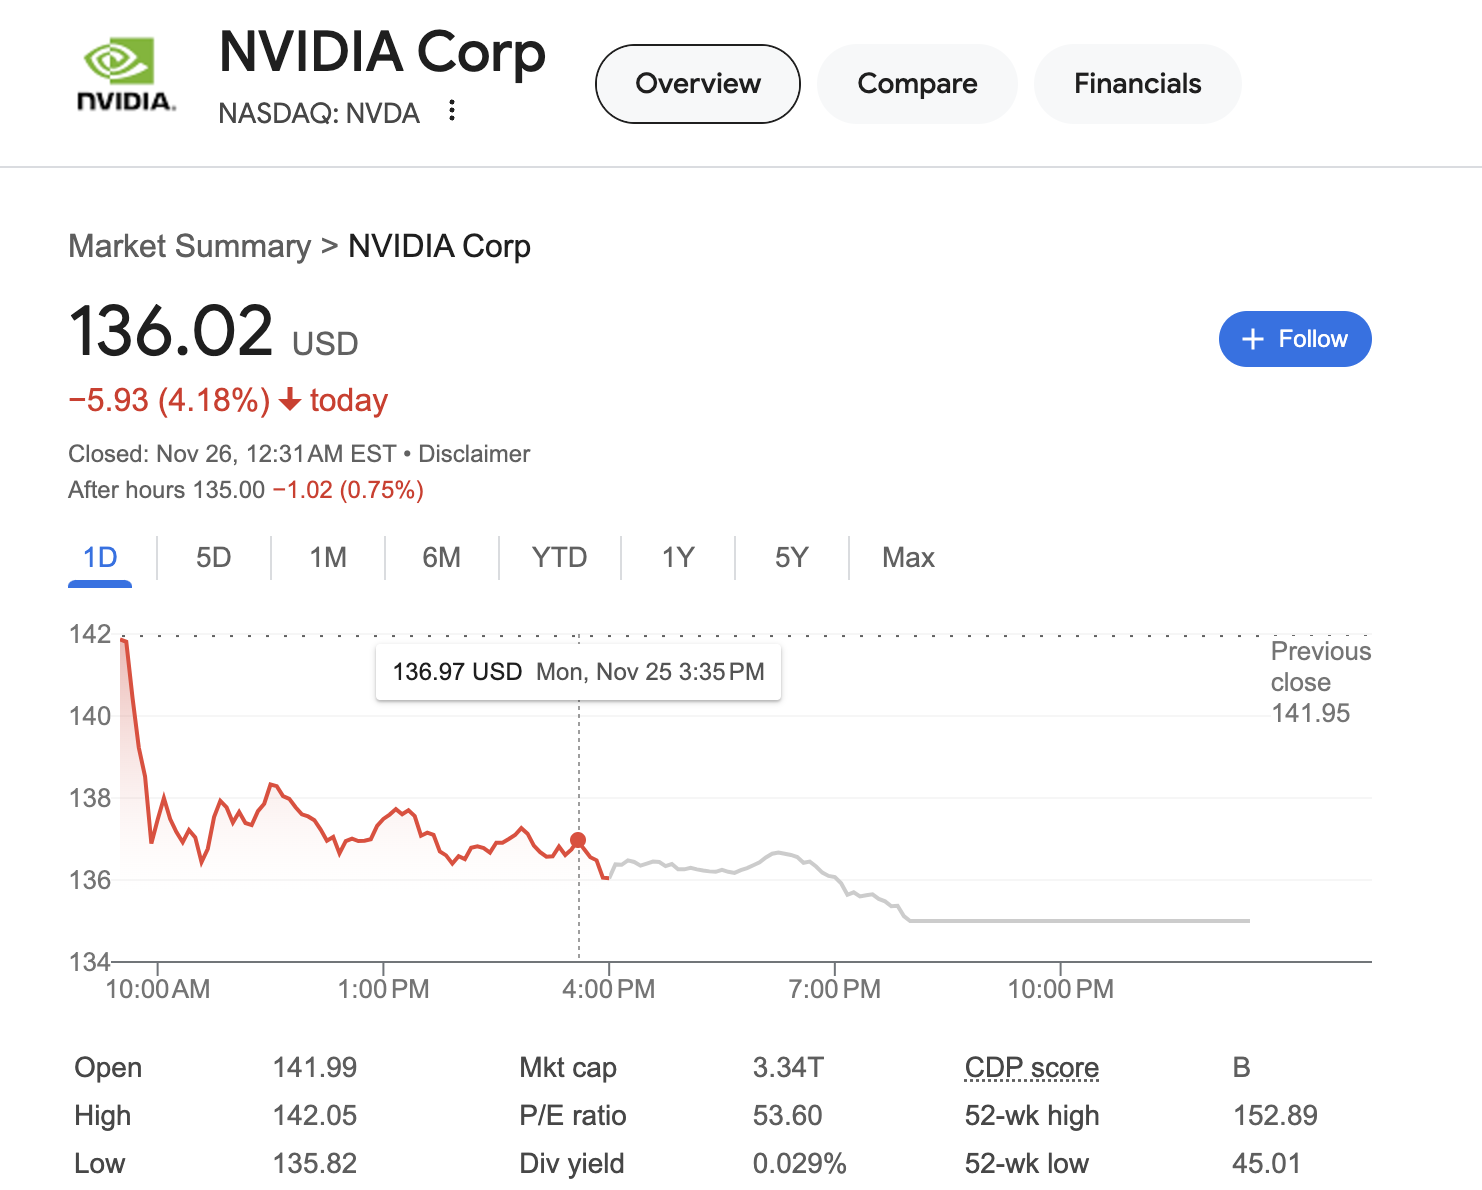Click the Market Summary breadcrumb link
The width and height of the screenshot is (1482, 1190).
tap(190, 246)
